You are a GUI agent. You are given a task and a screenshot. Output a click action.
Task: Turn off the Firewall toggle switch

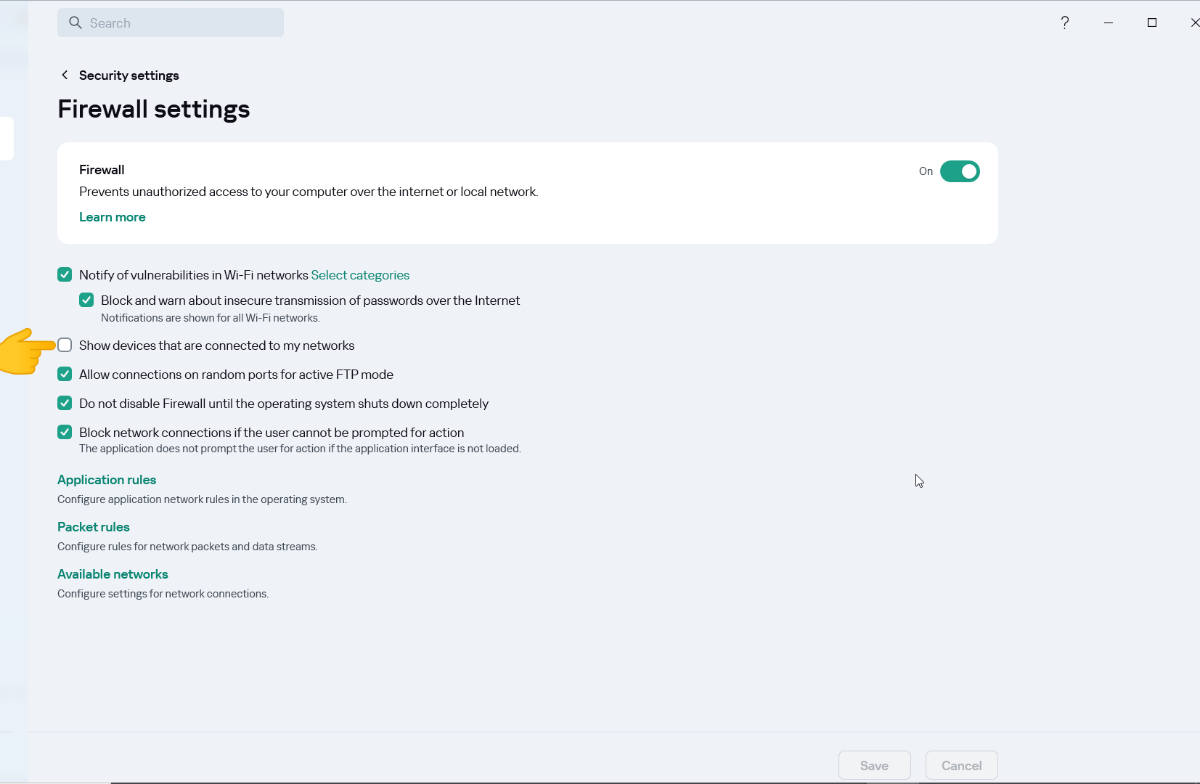[959, 171]
